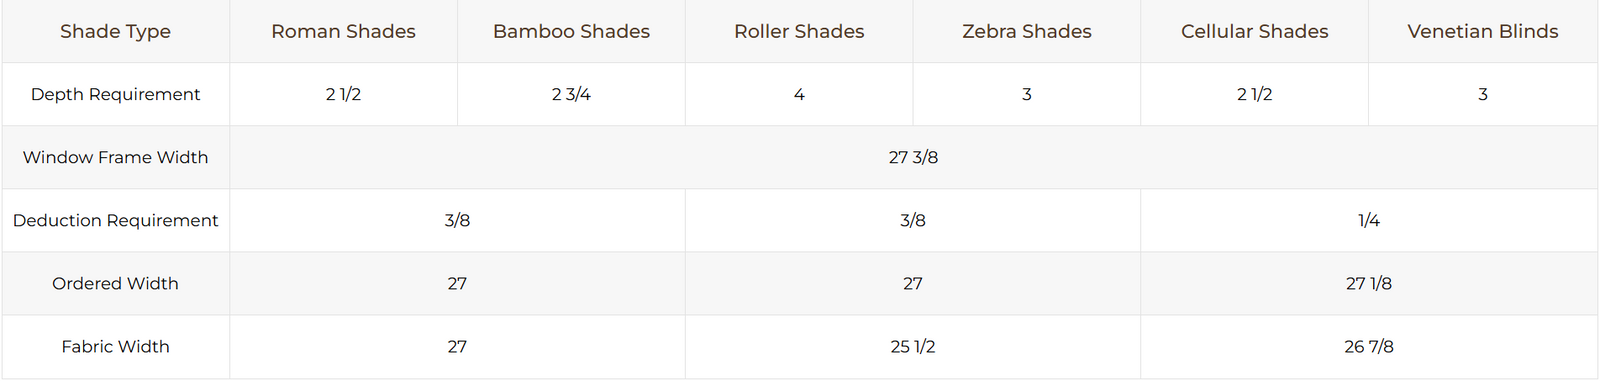Click the Depth Requirement row label
Screen dimensions: 1600x381
[115, 94]
